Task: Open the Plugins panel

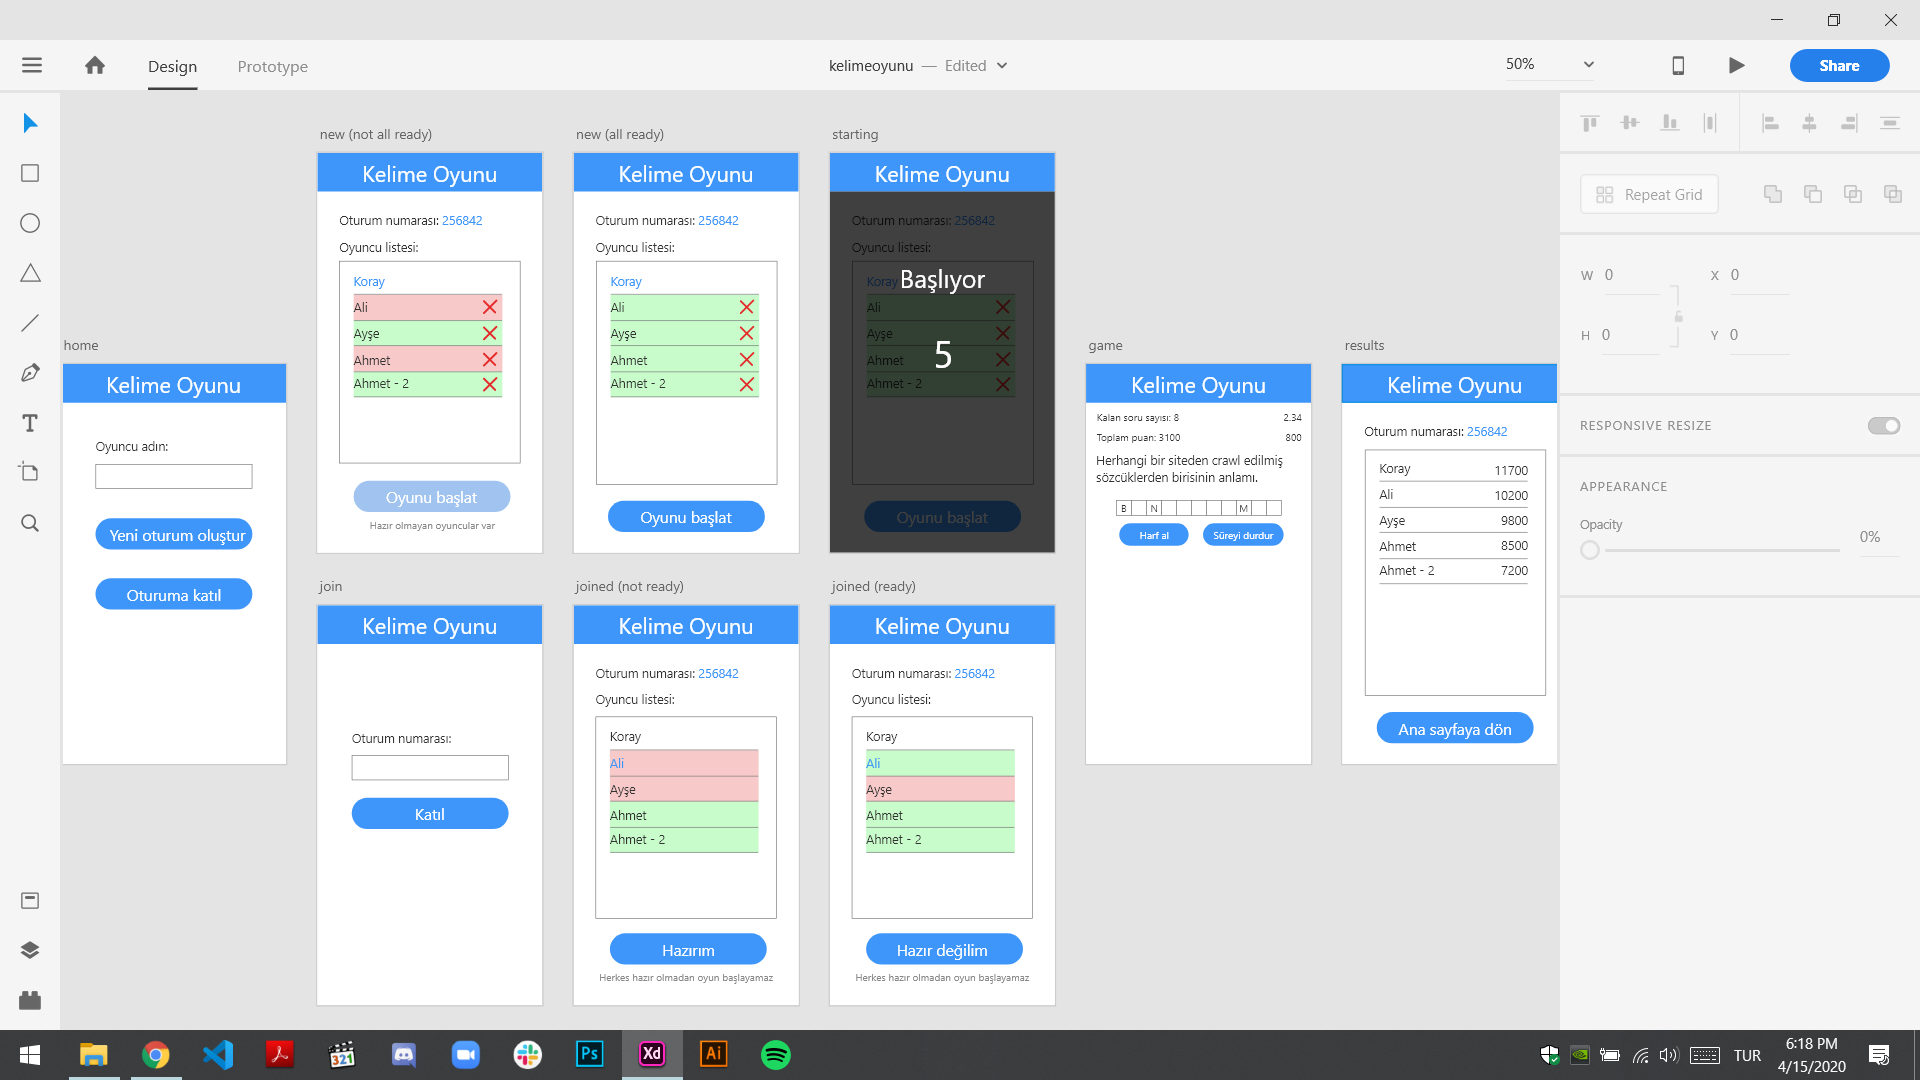Action: click(30, 1000)
